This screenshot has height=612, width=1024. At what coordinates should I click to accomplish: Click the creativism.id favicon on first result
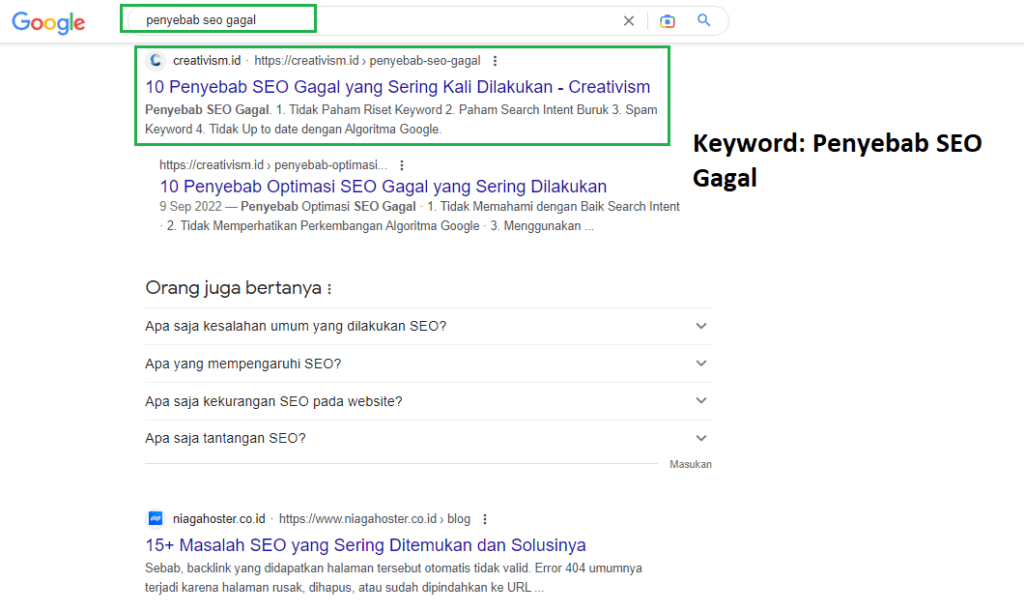155,60
